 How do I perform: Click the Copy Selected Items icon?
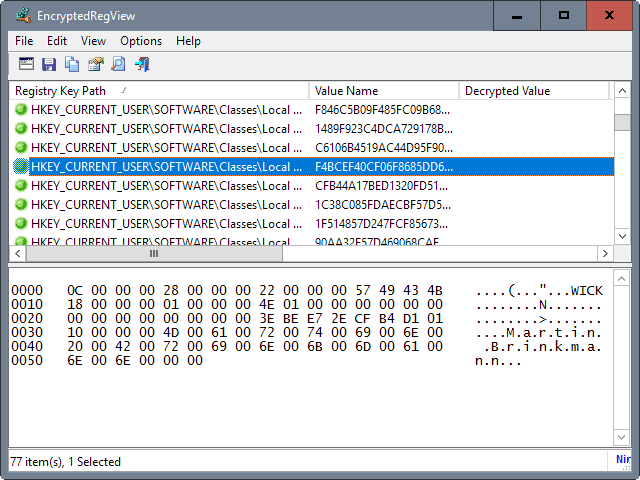point(72,64)
